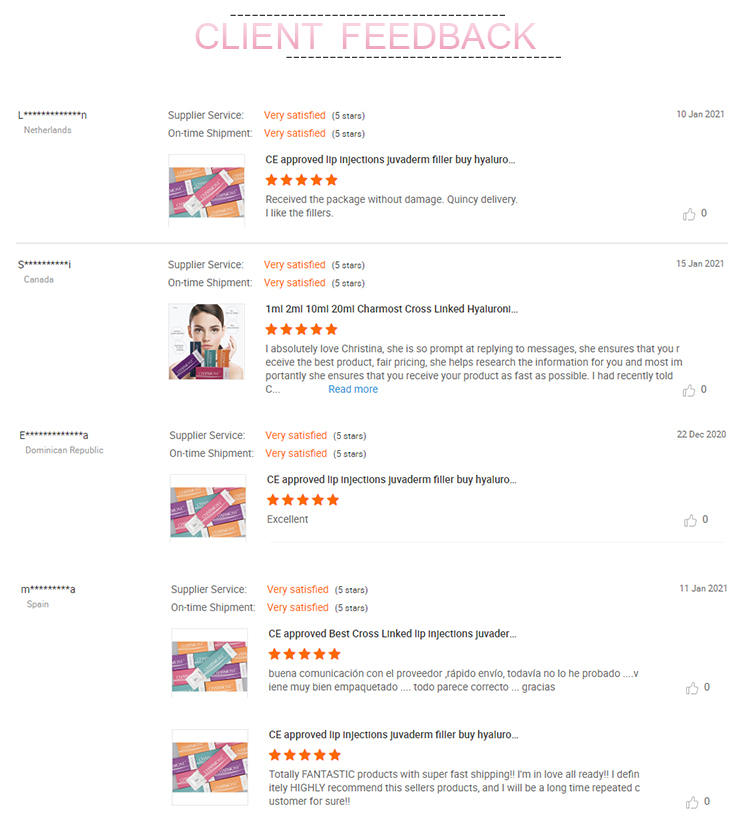Open Netherlands review's "CE approved lip injections" title
The width and height of the screenshot is (750, 833).
390,160
